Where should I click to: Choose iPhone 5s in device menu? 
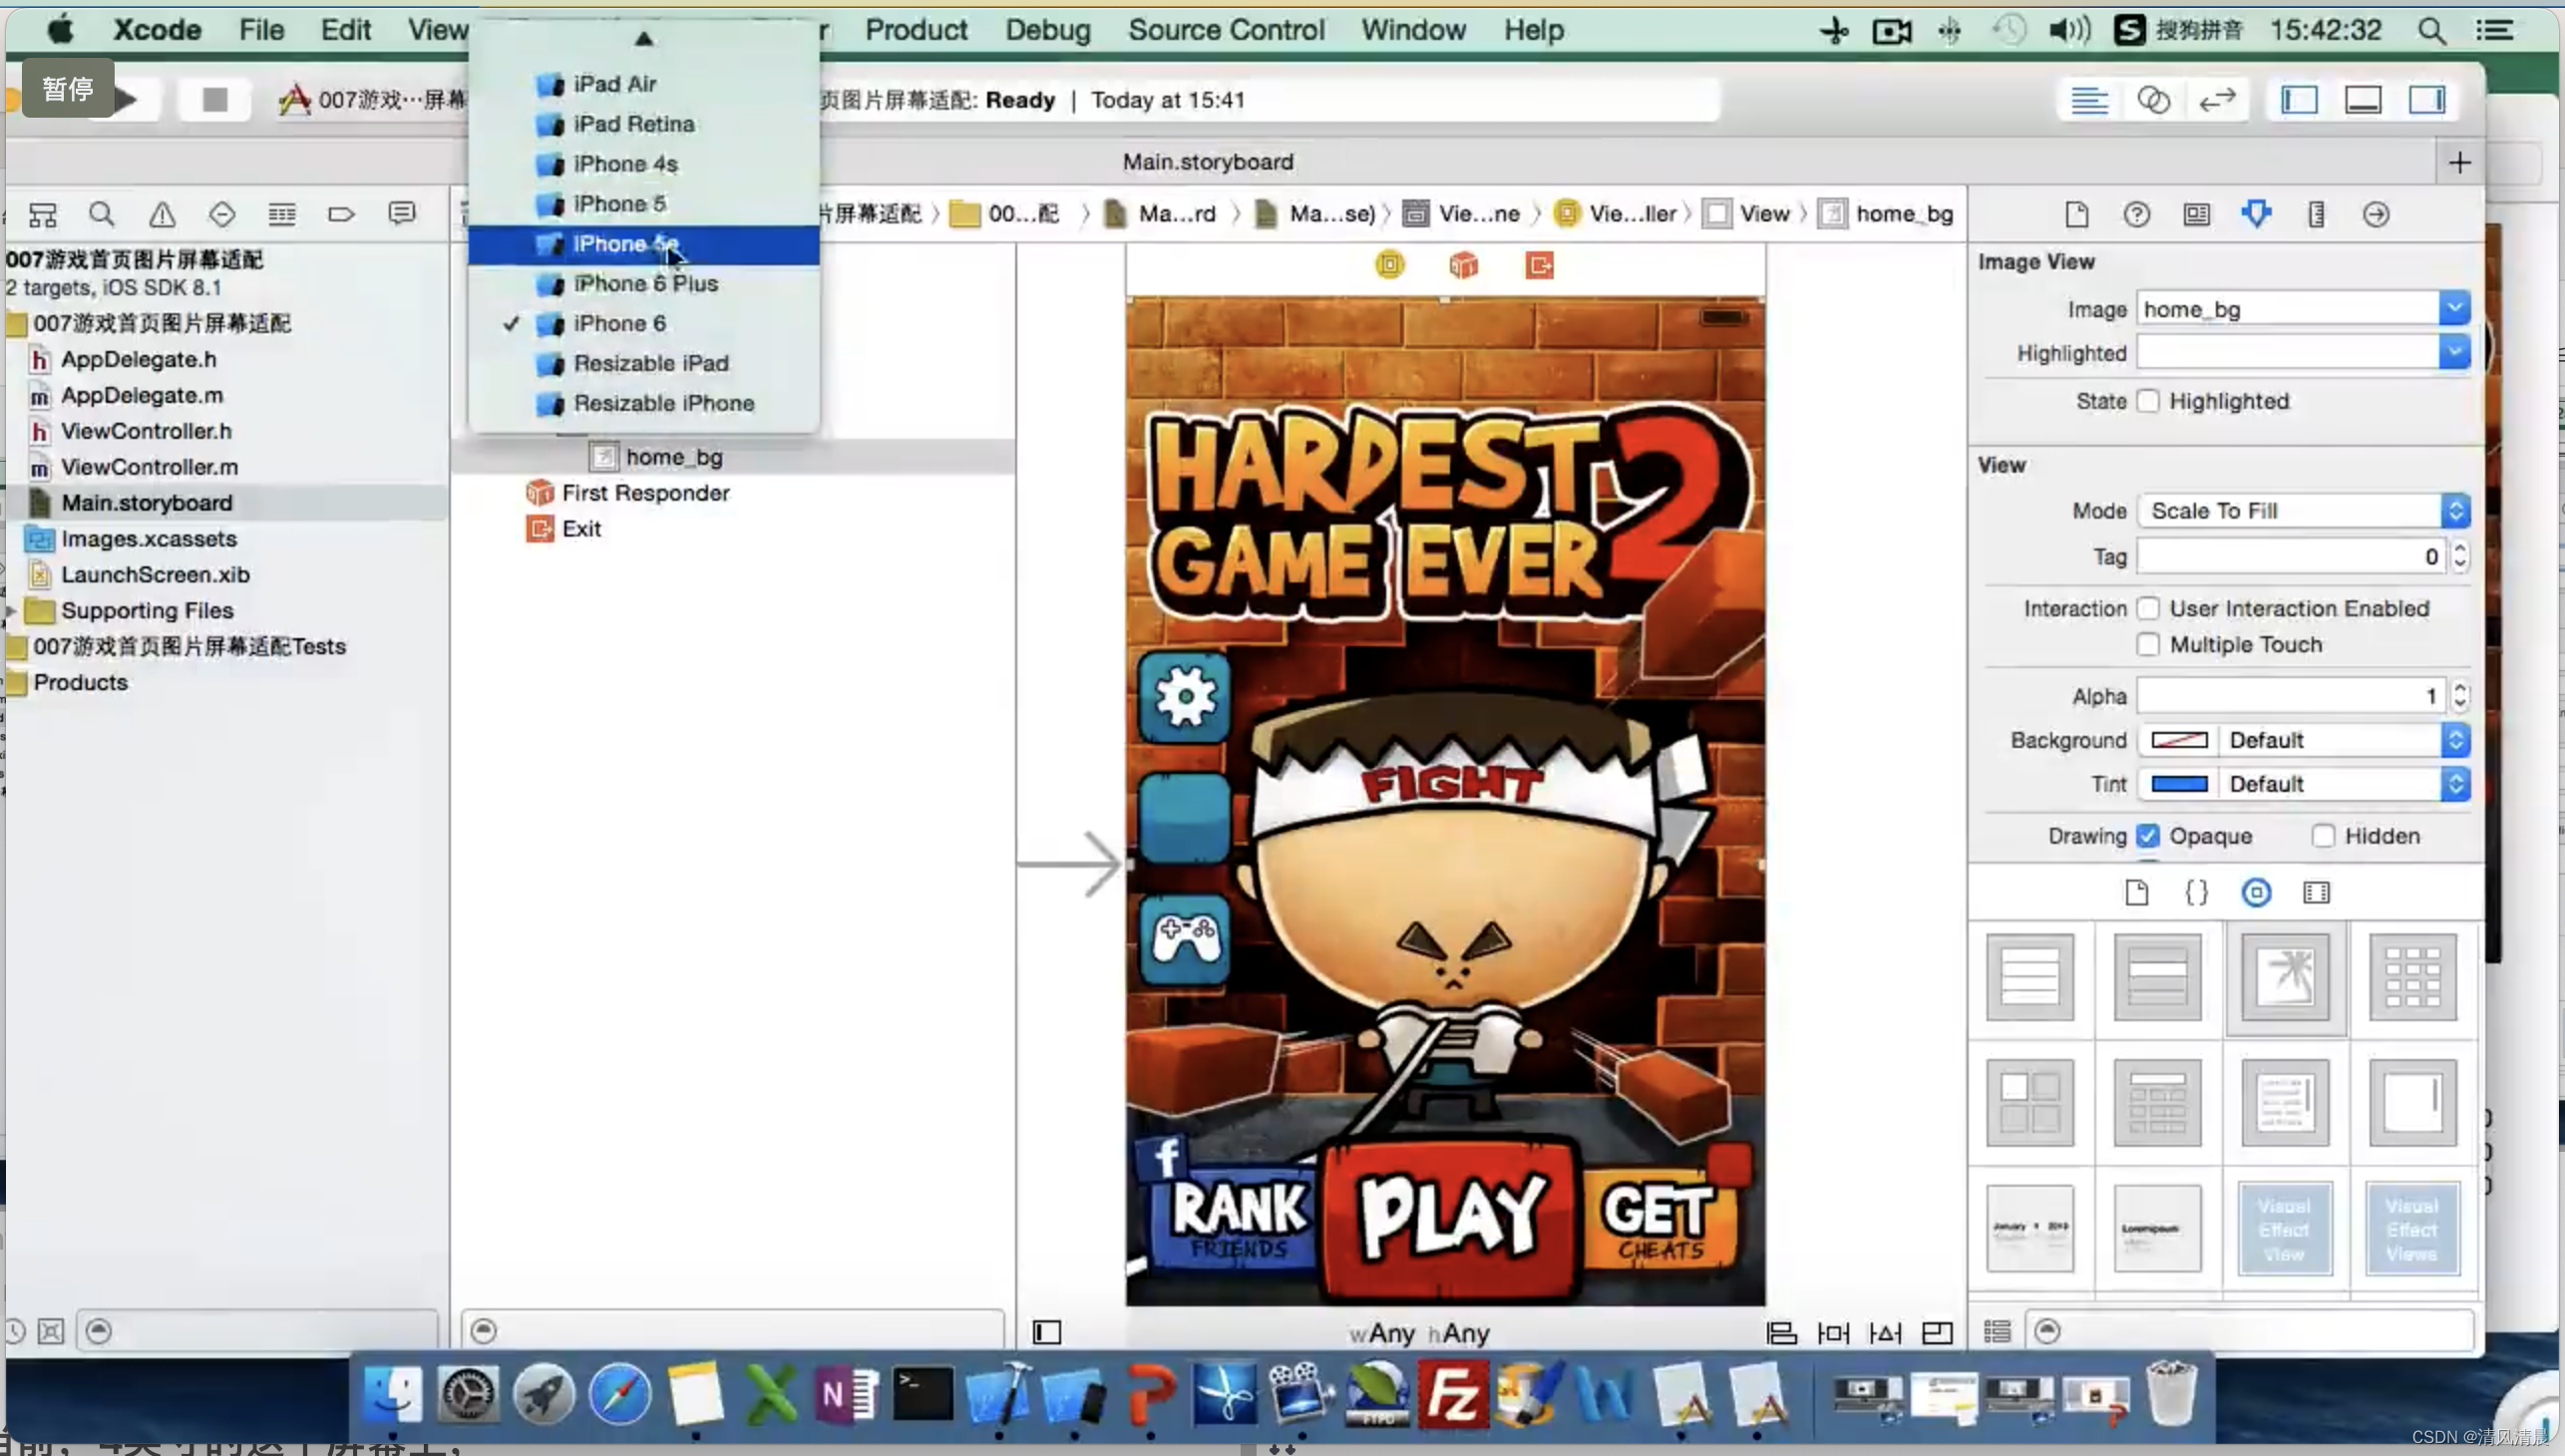644,244
